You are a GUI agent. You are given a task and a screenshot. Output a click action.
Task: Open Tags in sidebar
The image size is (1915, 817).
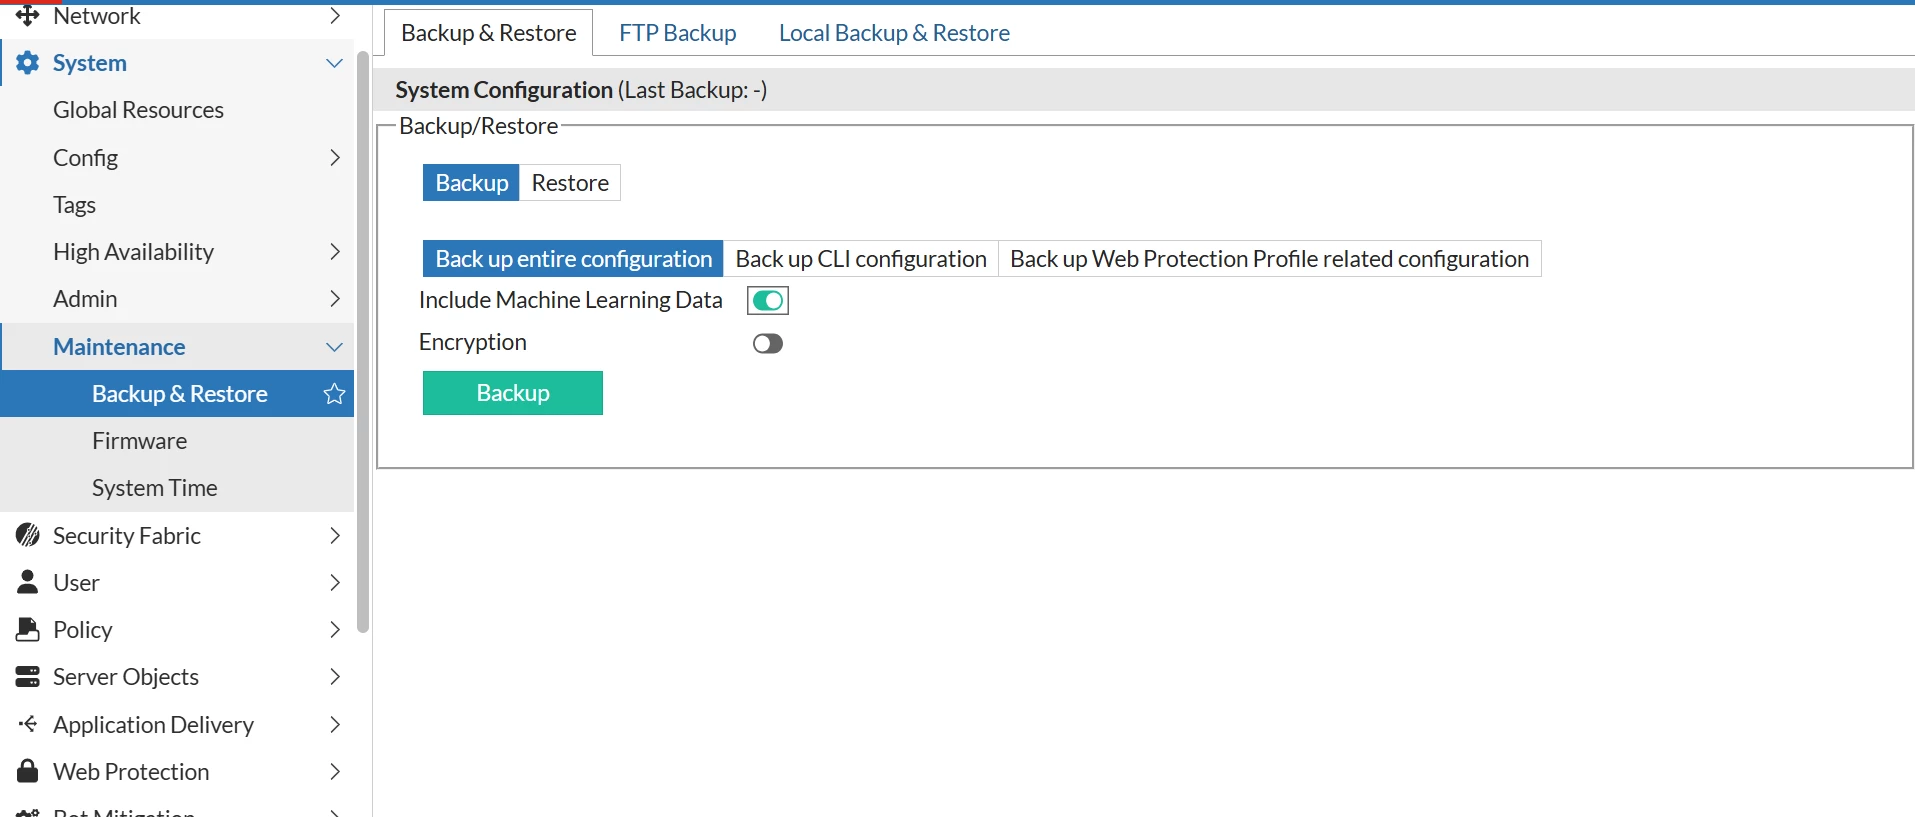[75, 205]
